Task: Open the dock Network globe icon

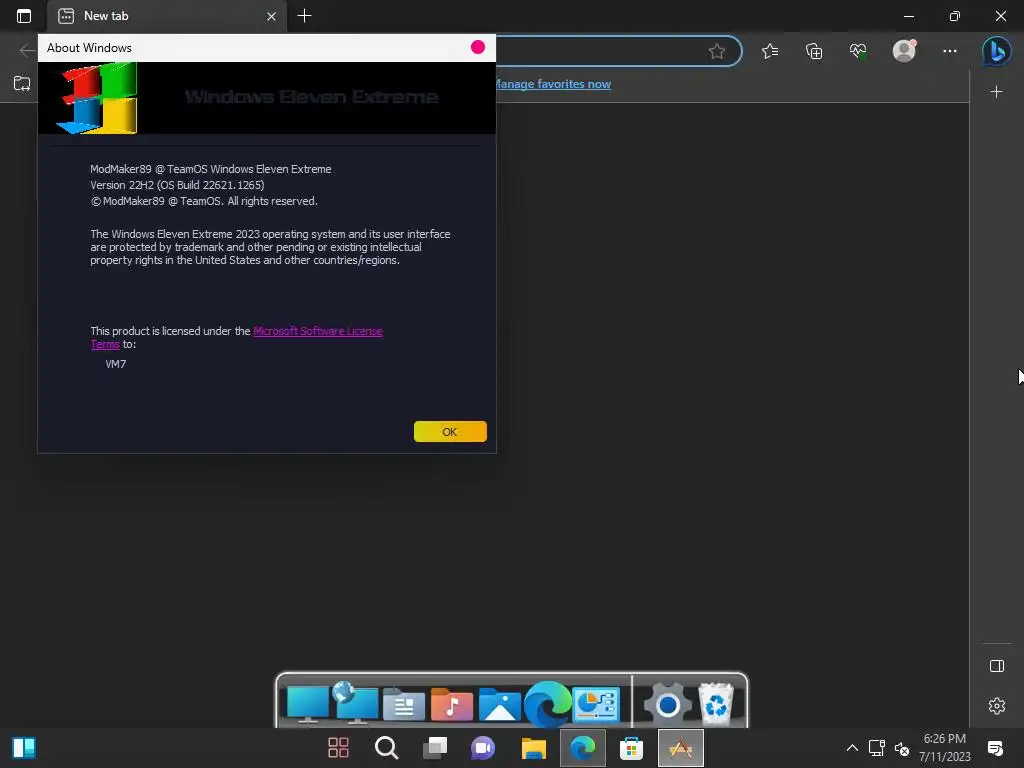Action: pos(355,703)
